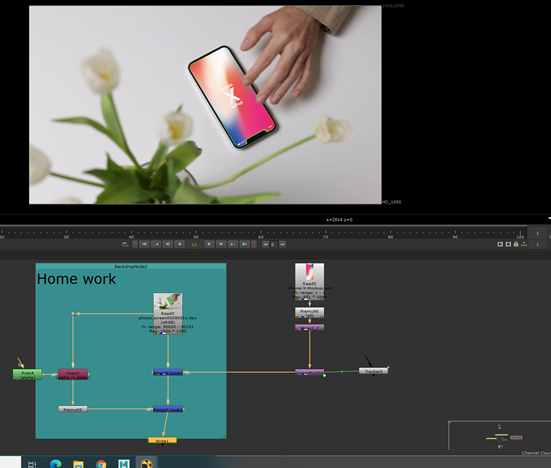551x468 pixels.
Task: Click the HD_1080 format label in viewer
Action: click(x=391, y=202)
